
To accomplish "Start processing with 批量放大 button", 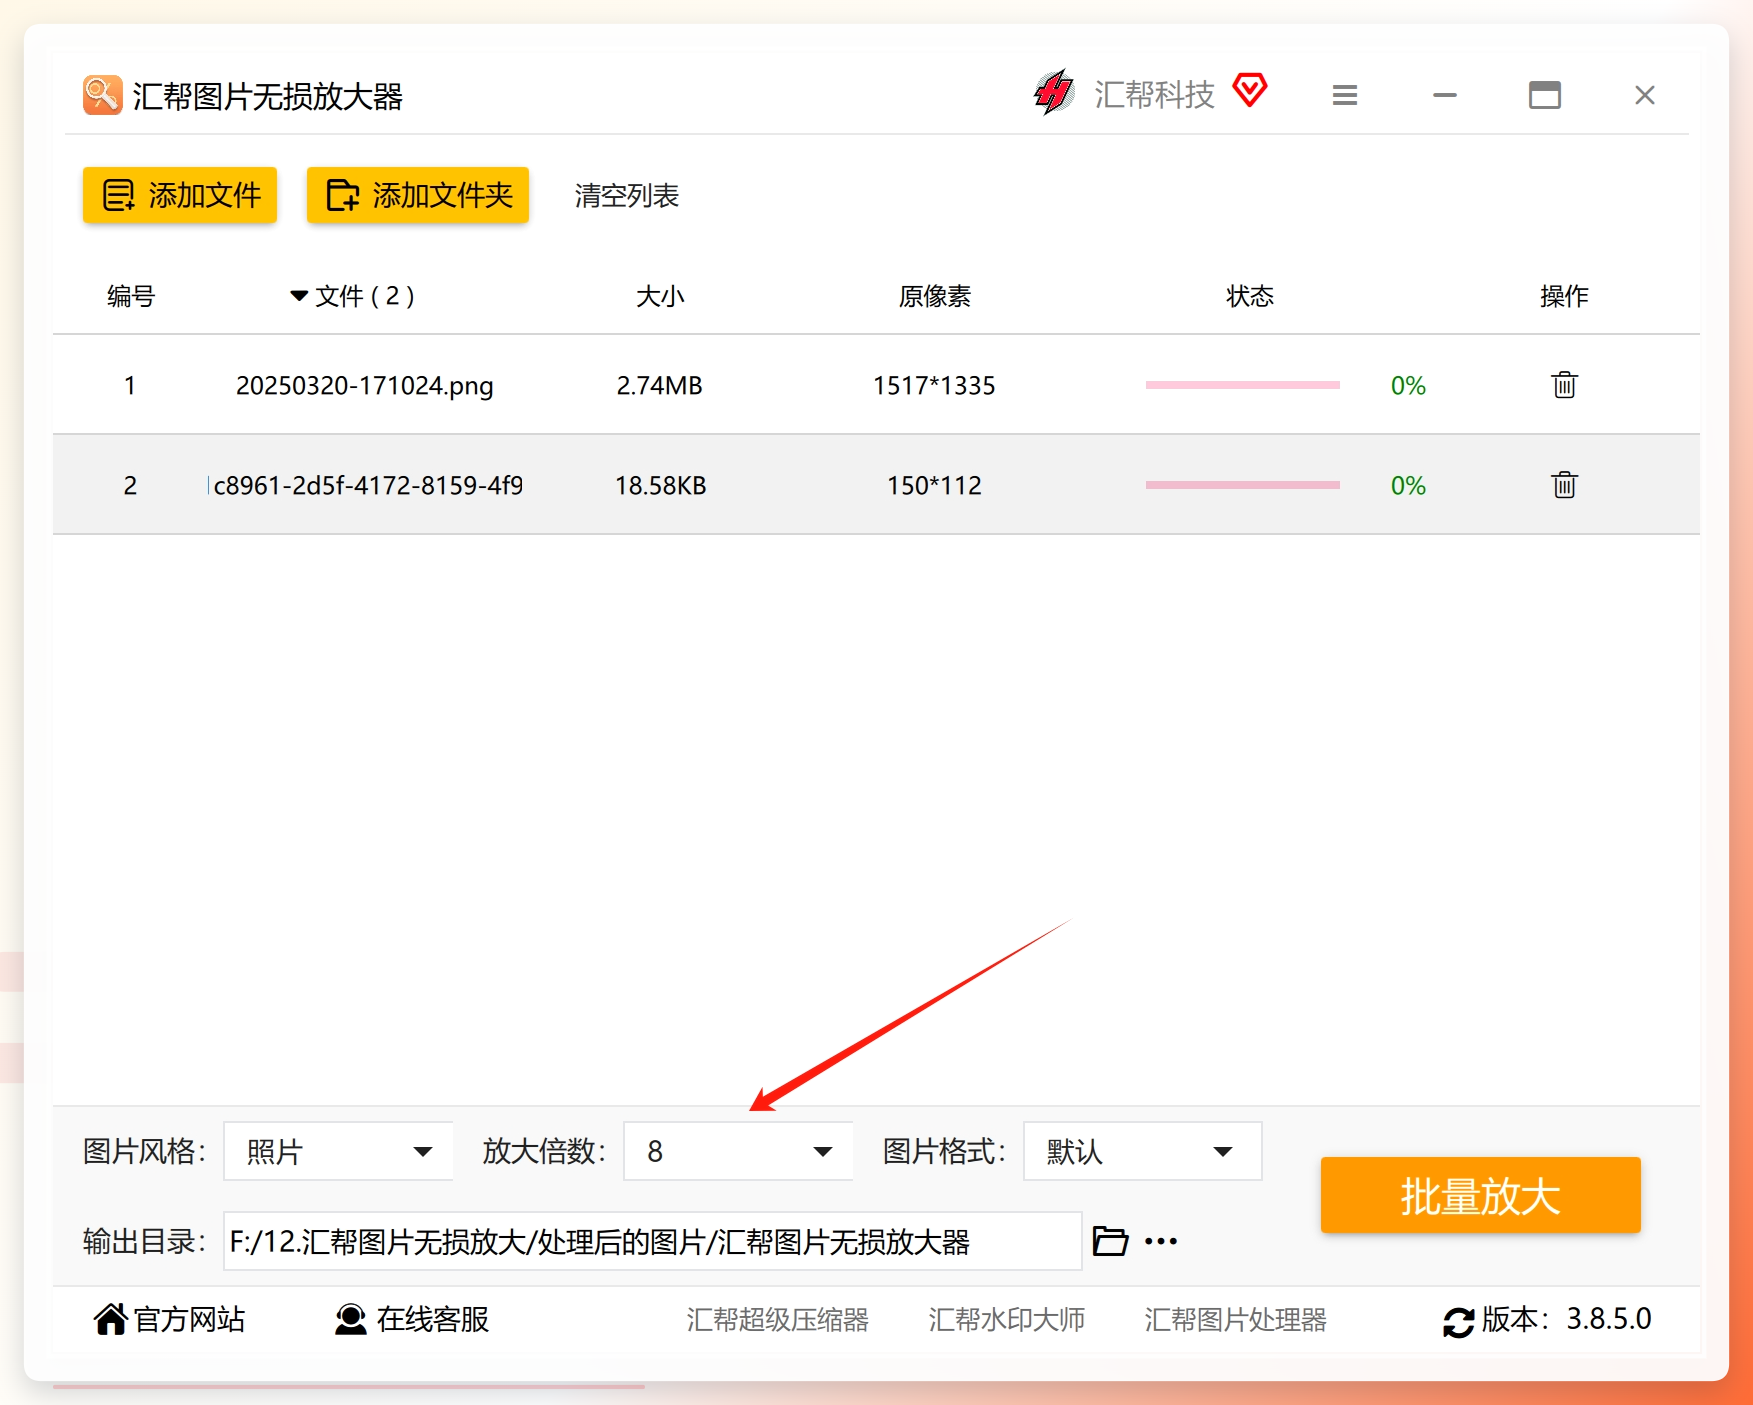I will tap(1480, 1195).
